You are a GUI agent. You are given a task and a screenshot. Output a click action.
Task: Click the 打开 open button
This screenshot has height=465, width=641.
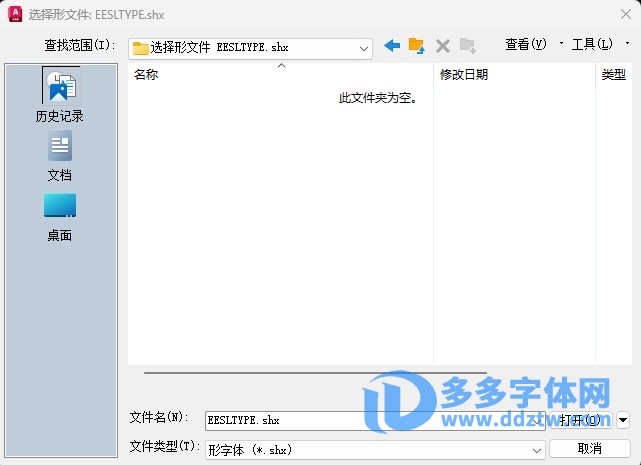[x=580, y=420]
